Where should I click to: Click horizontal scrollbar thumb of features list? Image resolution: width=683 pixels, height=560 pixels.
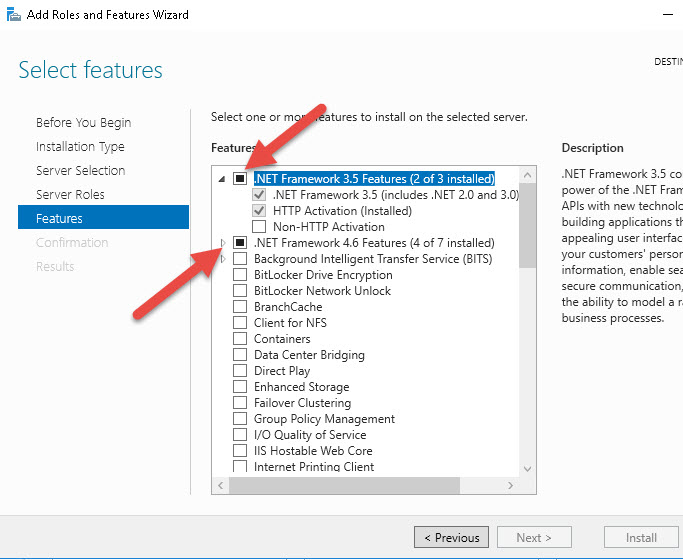click(x=344, y=485)
